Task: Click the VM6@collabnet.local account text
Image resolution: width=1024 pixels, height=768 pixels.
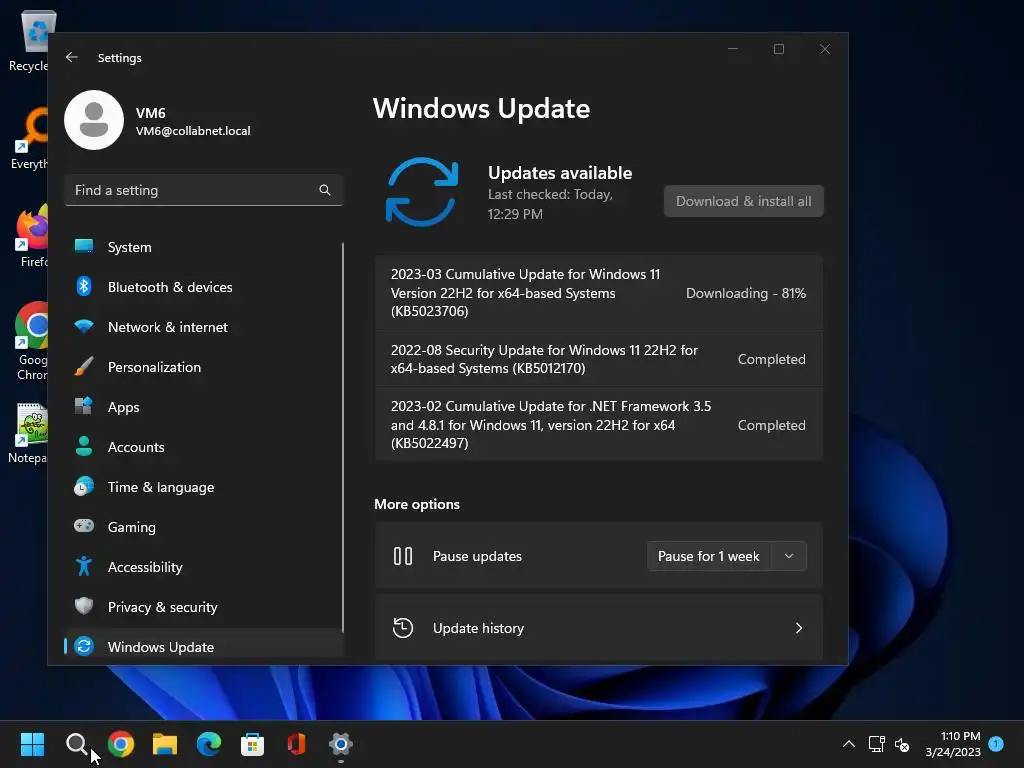Action: (193, 131)
